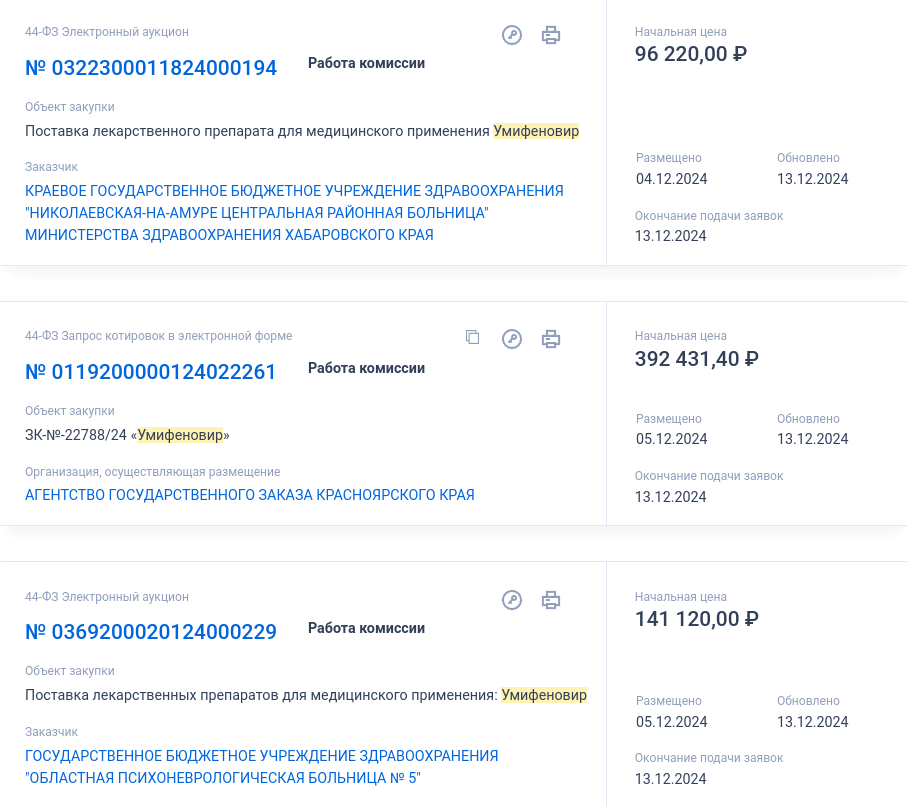
Task: Click the starting price 141 120,00 ₽
Action: (696, 619)
